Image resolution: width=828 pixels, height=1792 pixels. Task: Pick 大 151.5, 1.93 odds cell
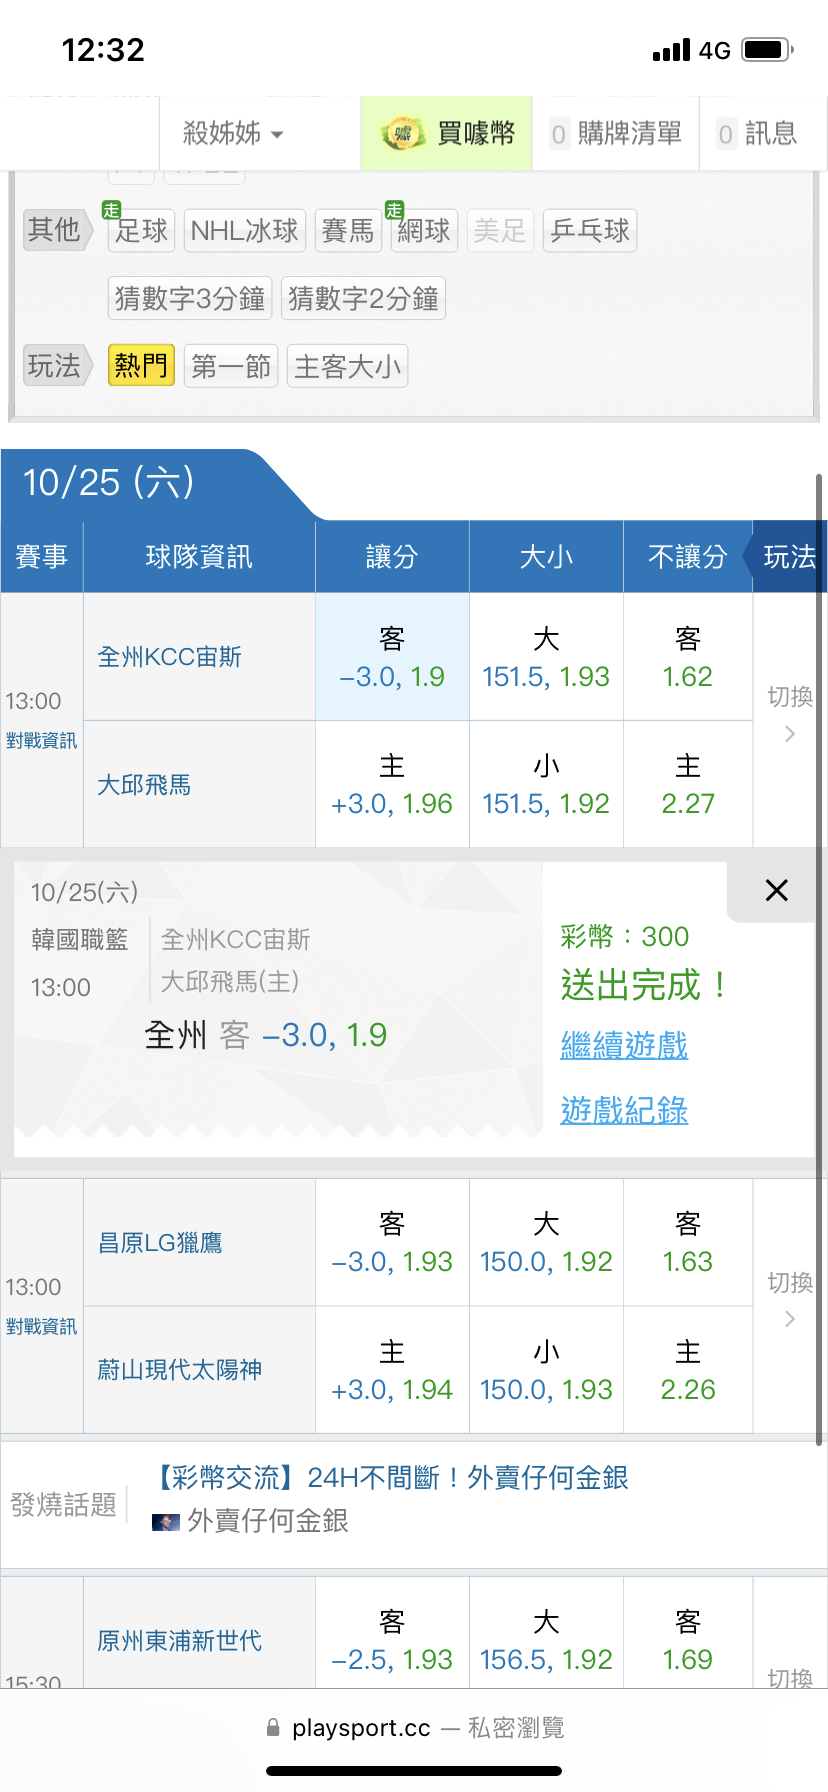(x=546, y=657)
